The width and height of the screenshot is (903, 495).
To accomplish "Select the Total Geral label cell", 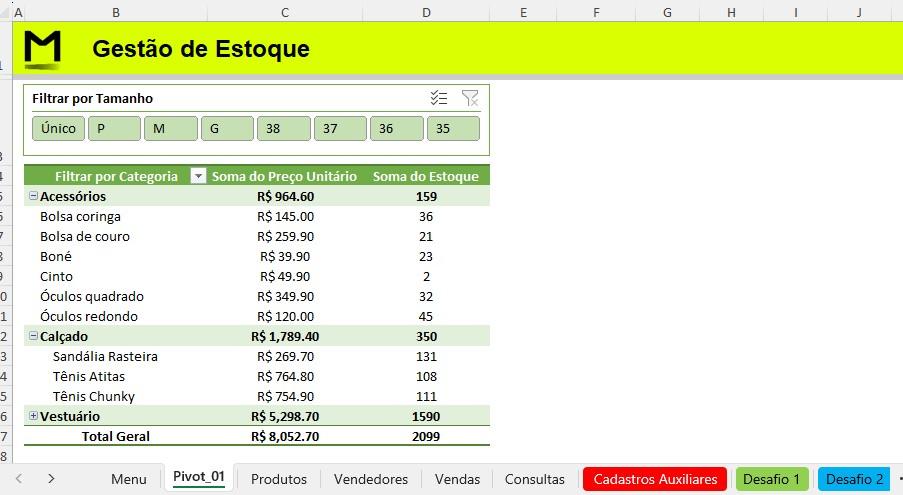I will coord(116,436).
